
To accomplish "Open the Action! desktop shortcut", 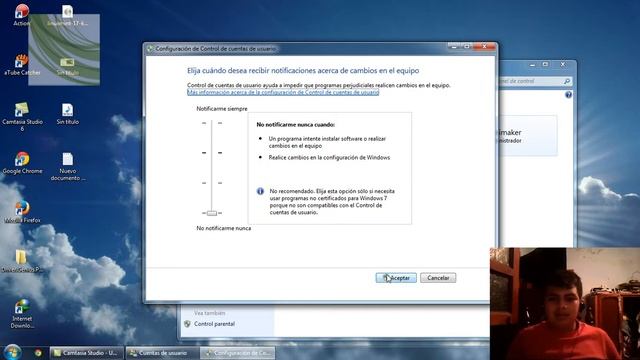I will click(21, 15).
